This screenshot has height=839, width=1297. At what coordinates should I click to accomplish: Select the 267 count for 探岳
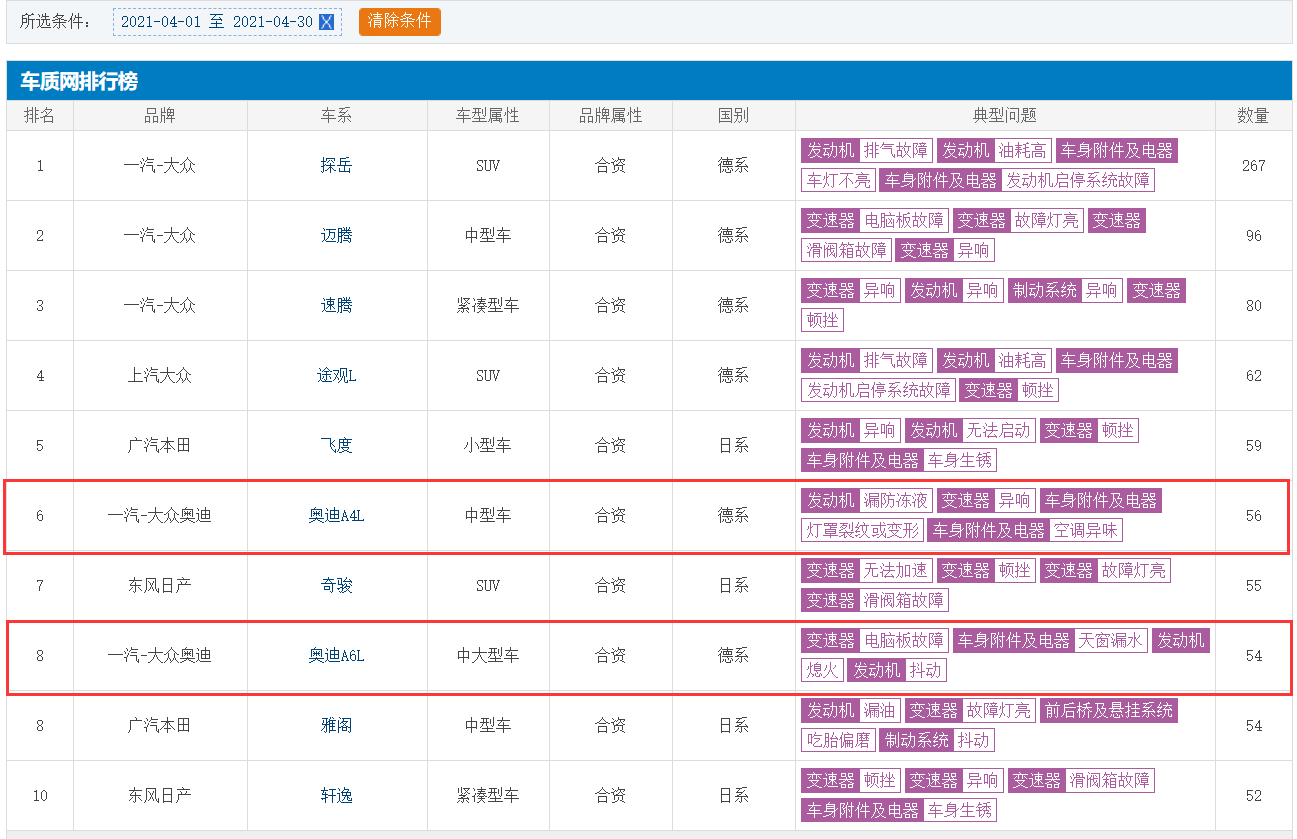(x=1254, y=166)
